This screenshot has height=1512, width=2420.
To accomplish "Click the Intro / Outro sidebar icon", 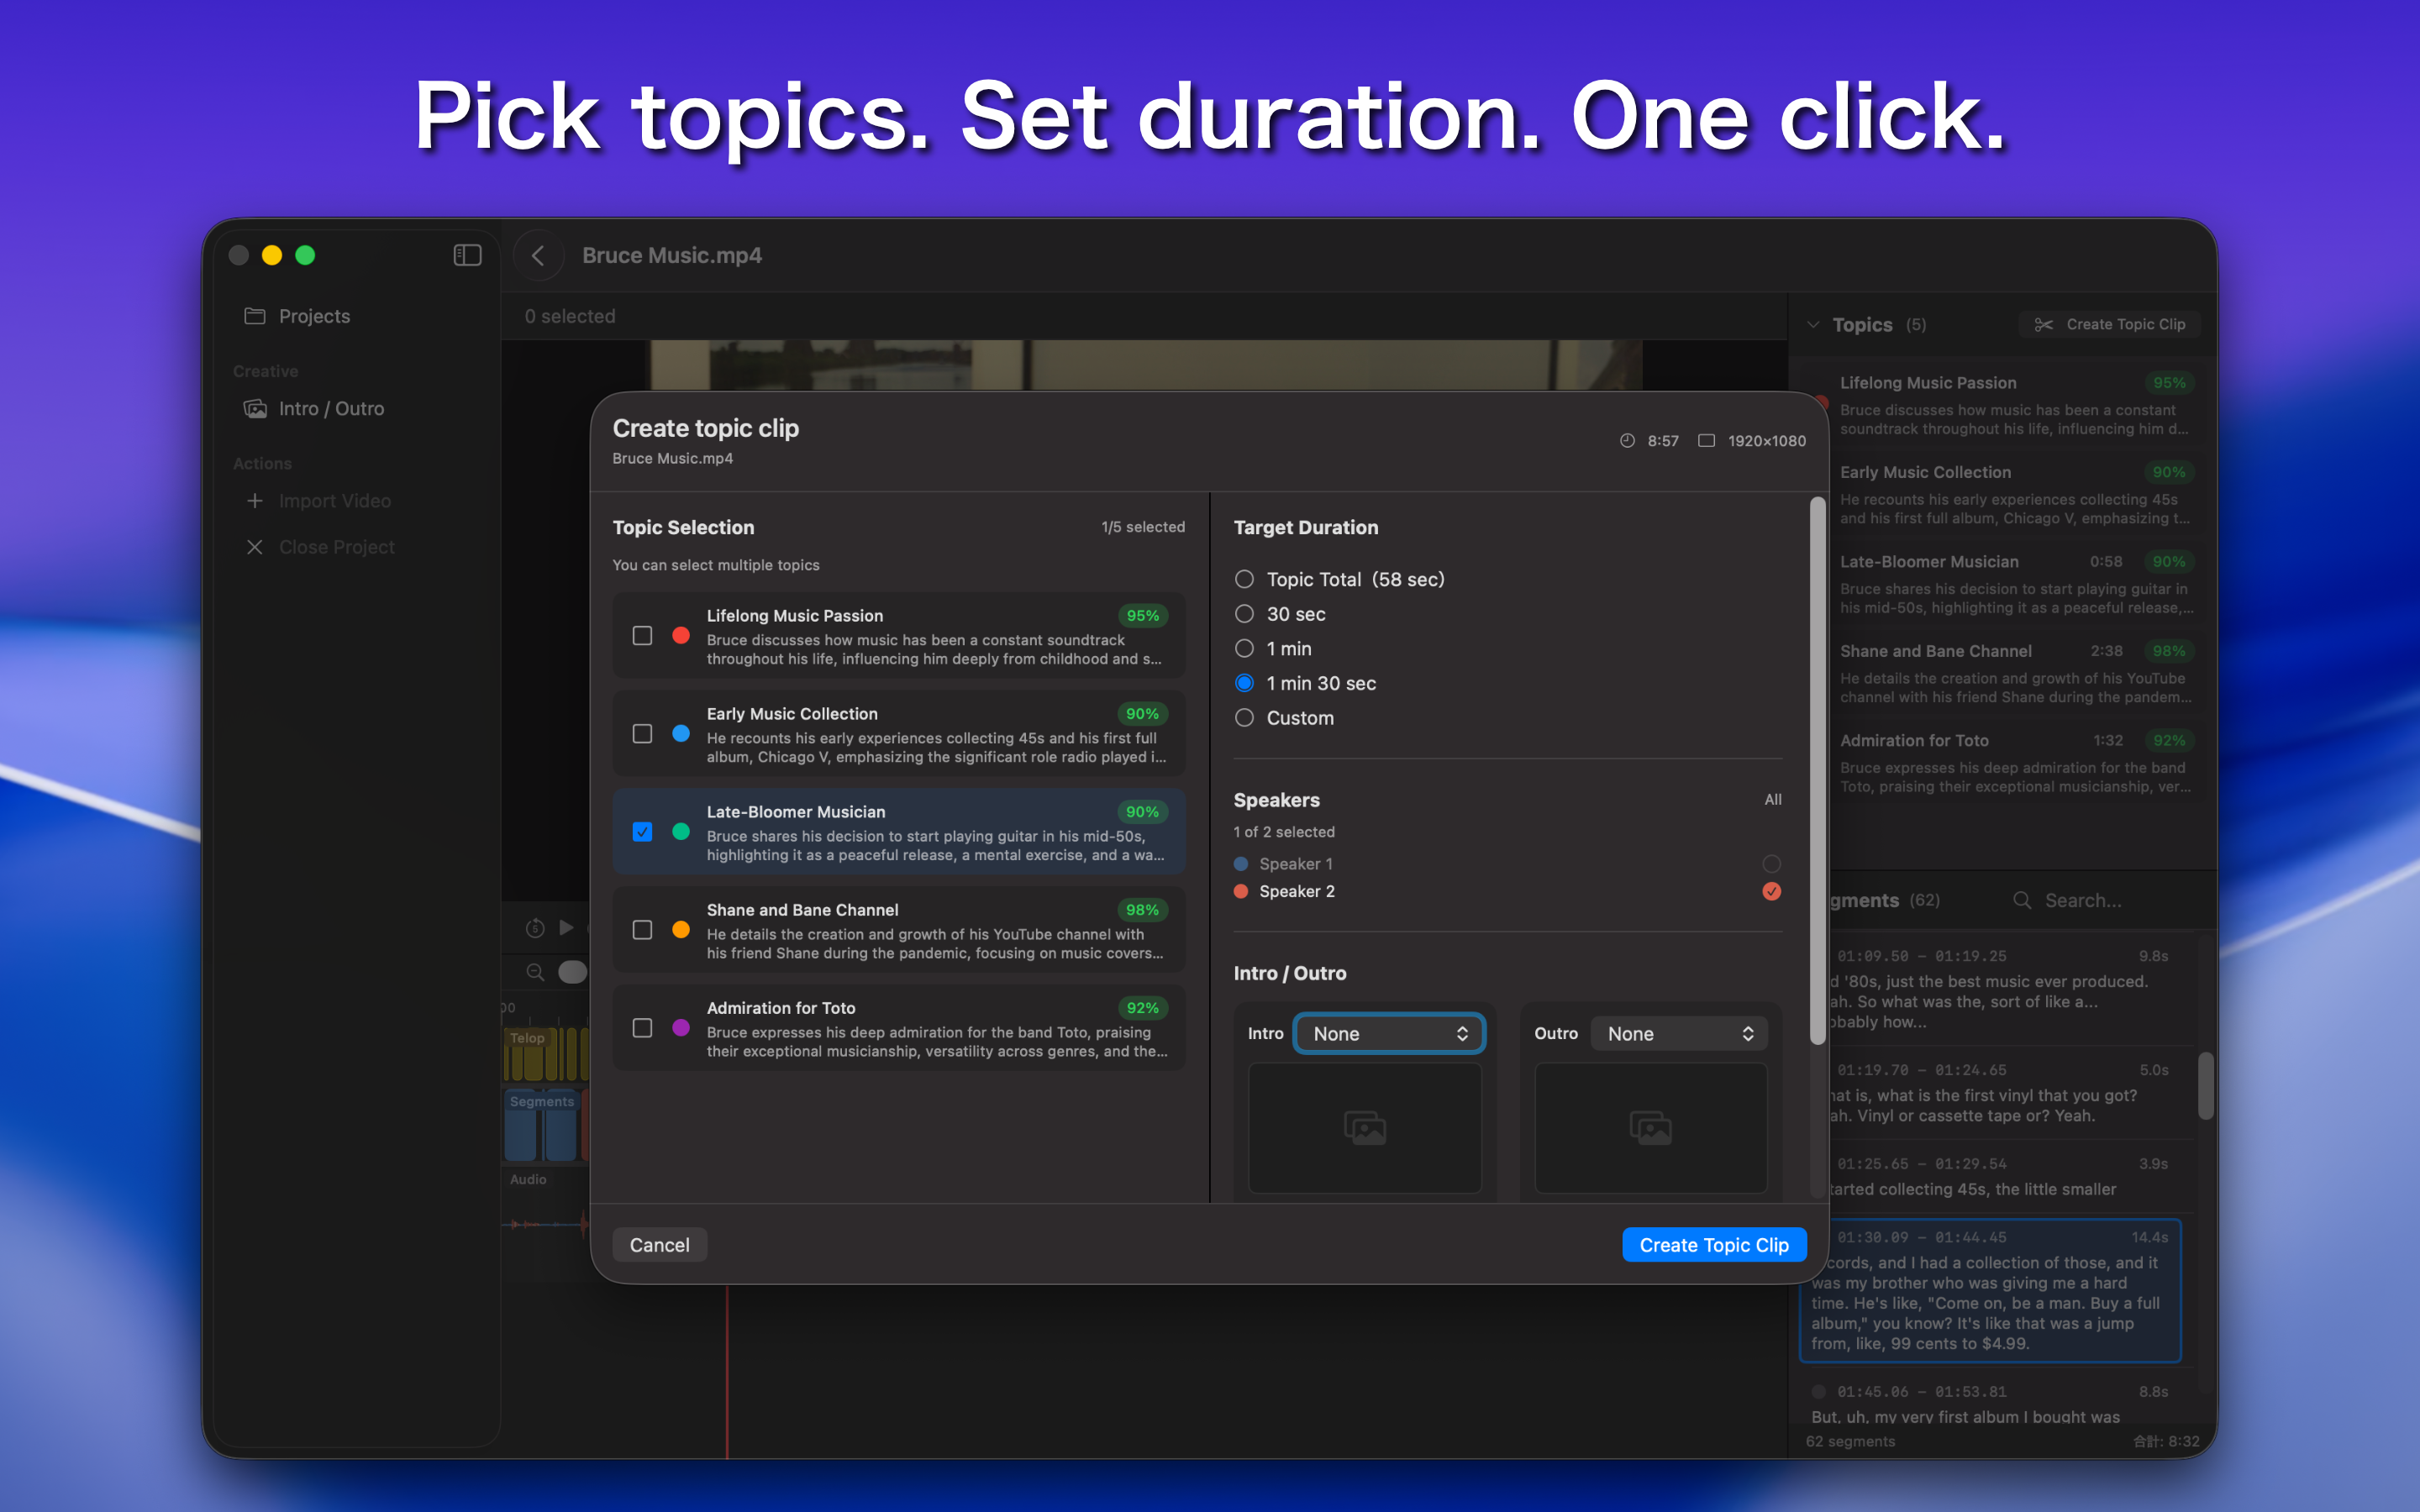I will [x=256, y=408].
